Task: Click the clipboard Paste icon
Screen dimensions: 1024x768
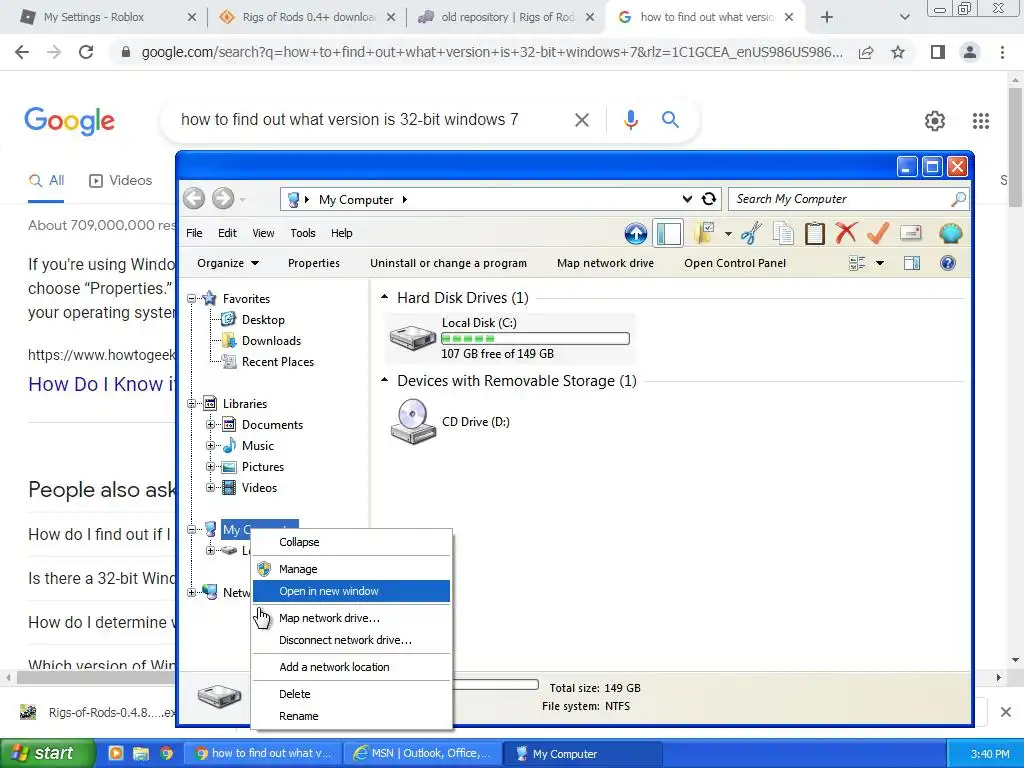Action: pos(814,233)
